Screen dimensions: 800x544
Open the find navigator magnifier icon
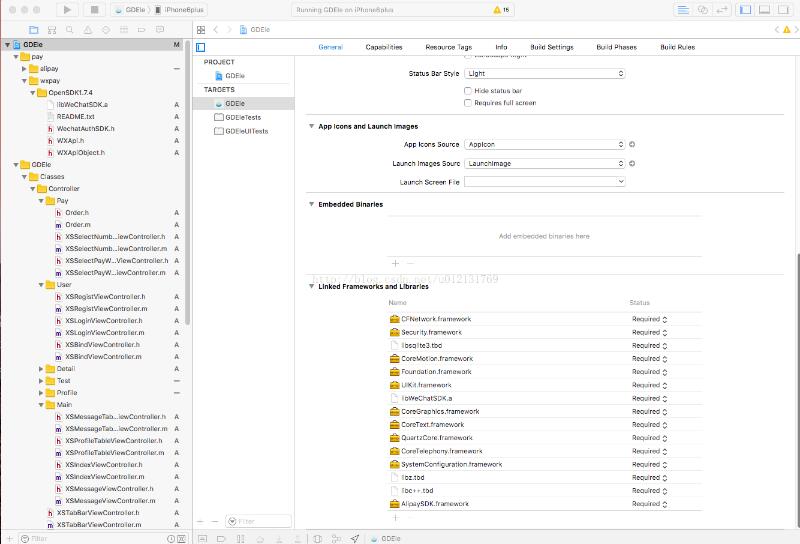tap(70, 30)
